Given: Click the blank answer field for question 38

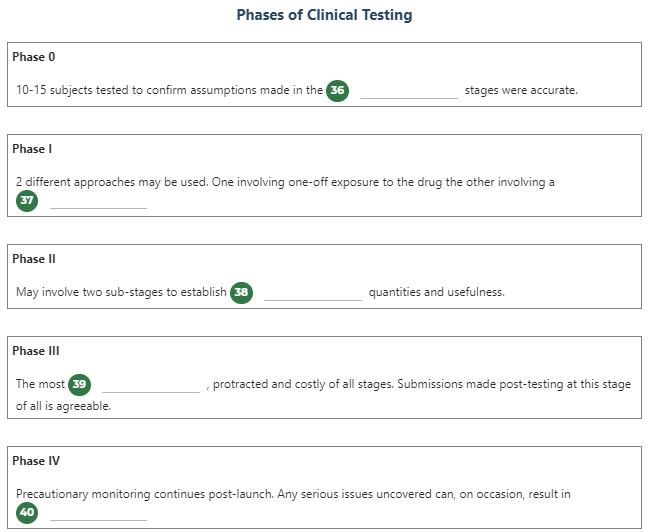Looking at the screenshot, I should (x=312, y=294).
